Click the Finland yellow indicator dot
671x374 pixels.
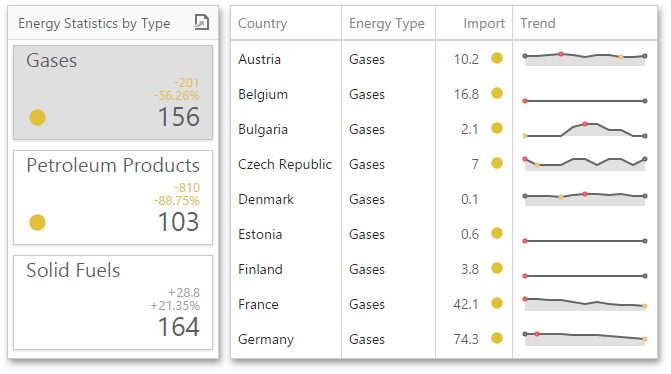point(497,268)
